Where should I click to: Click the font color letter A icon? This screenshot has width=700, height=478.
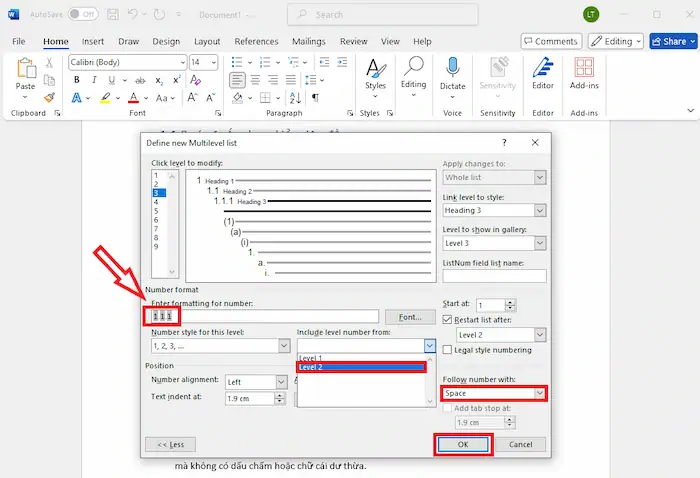point(133,98)
